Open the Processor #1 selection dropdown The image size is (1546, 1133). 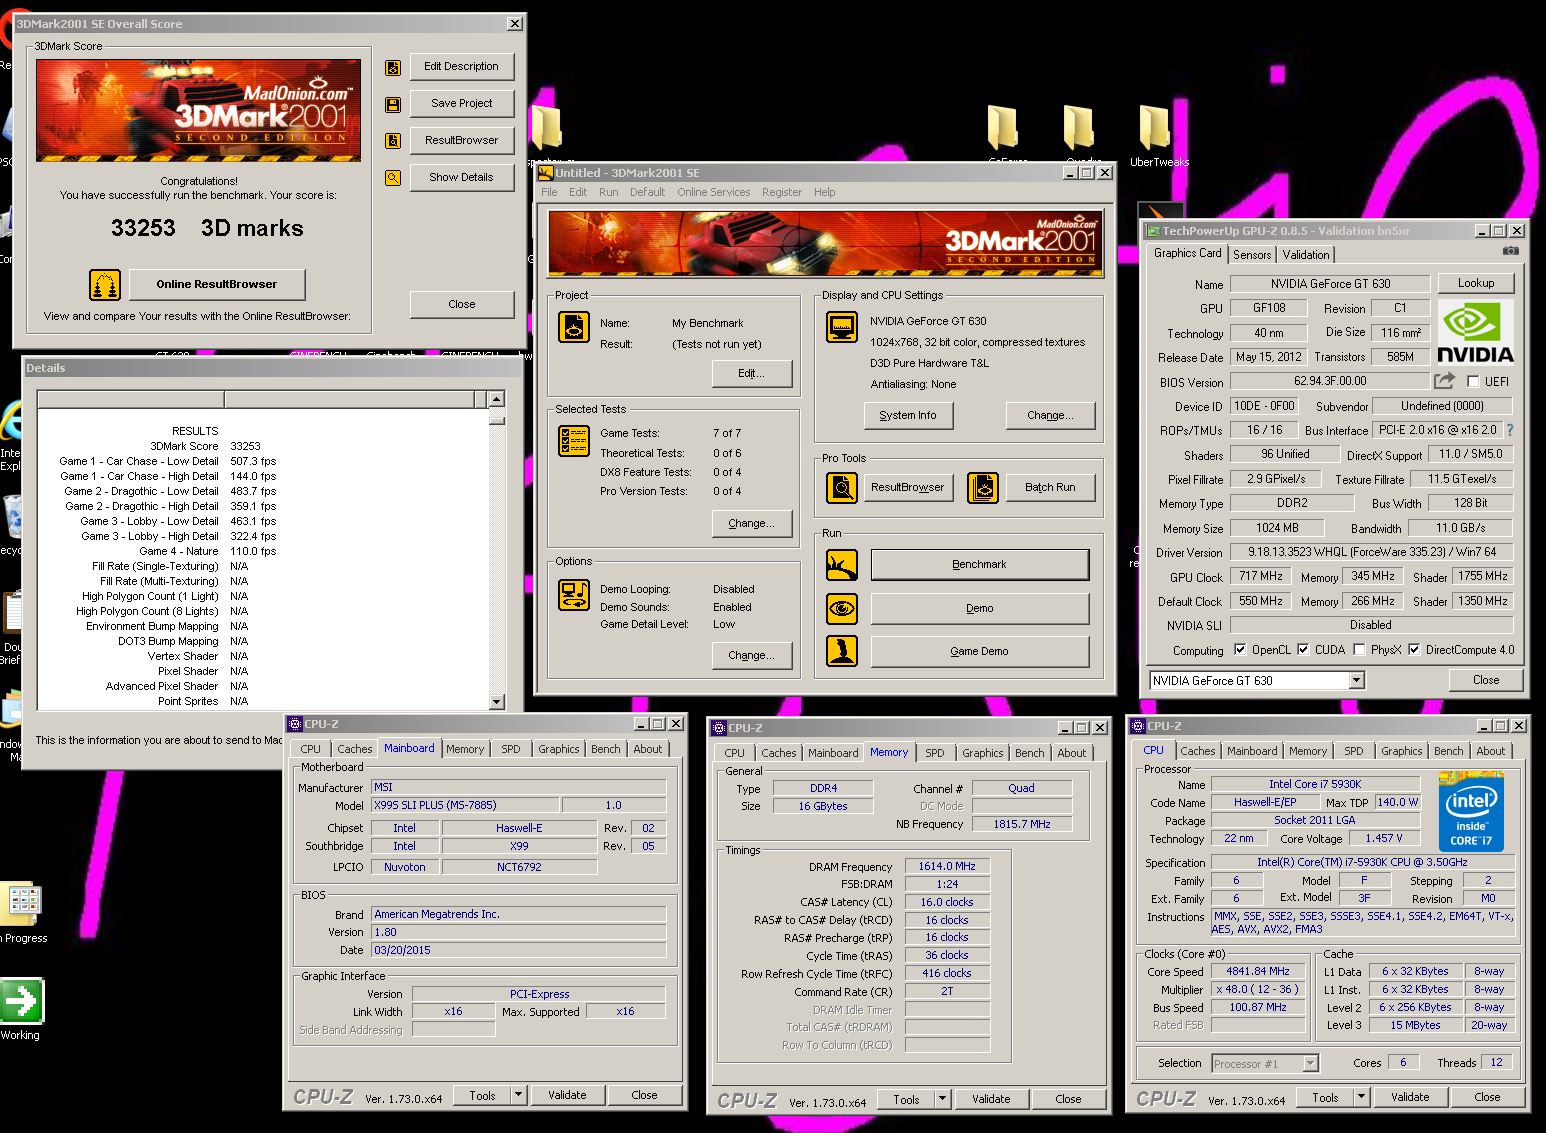coord(1311,1064)
